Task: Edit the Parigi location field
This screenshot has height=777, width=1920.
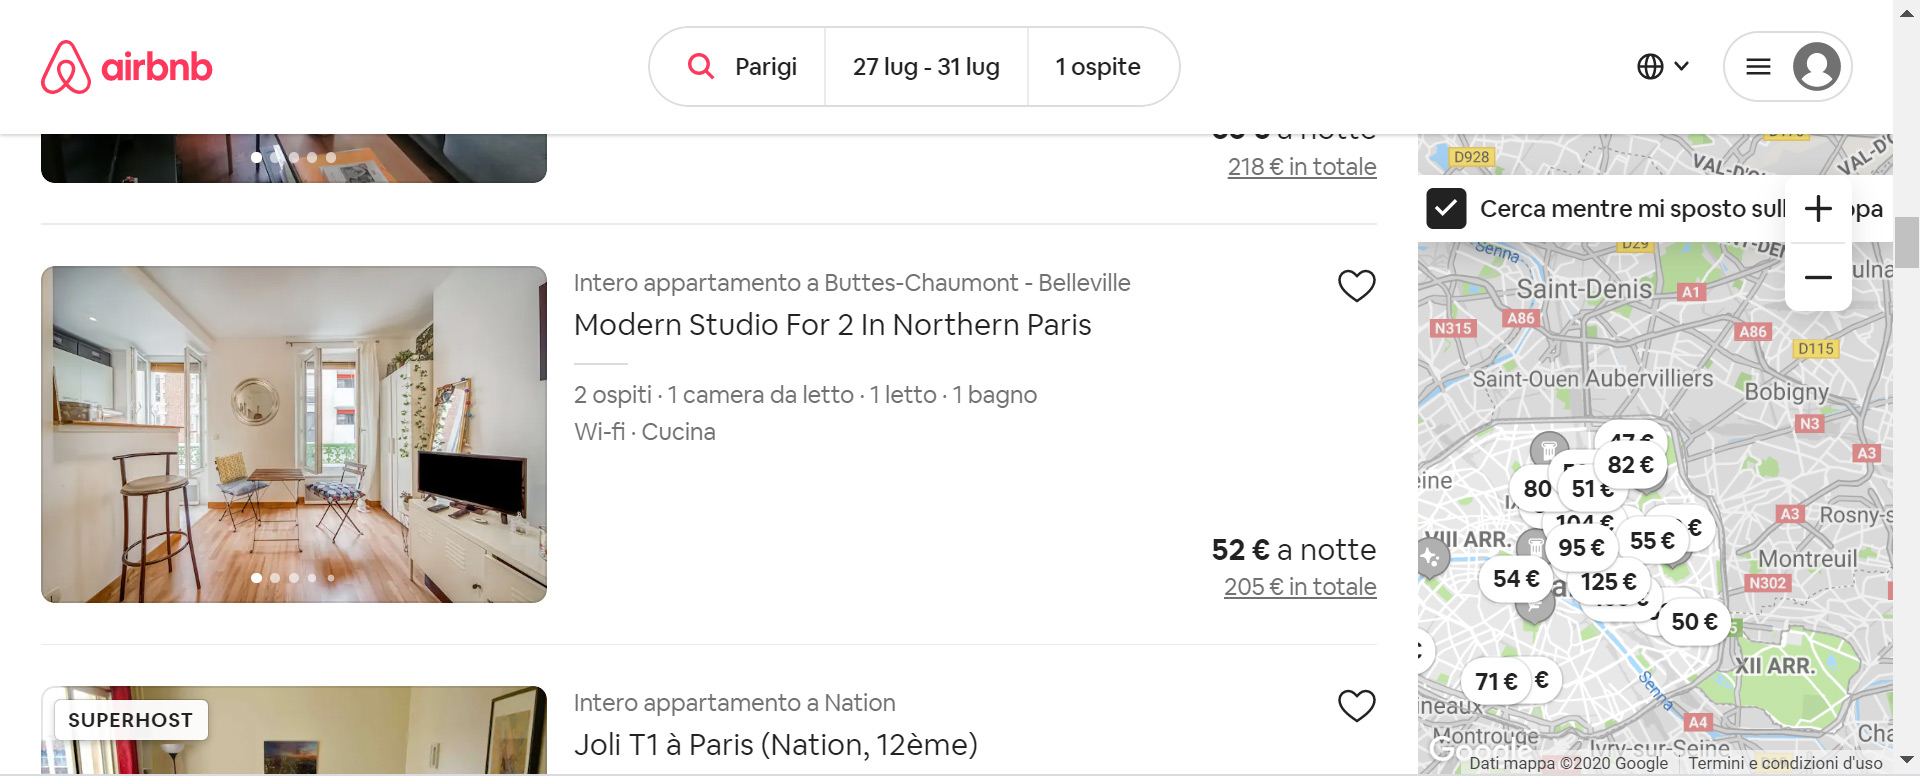Action: click(765, 67)
